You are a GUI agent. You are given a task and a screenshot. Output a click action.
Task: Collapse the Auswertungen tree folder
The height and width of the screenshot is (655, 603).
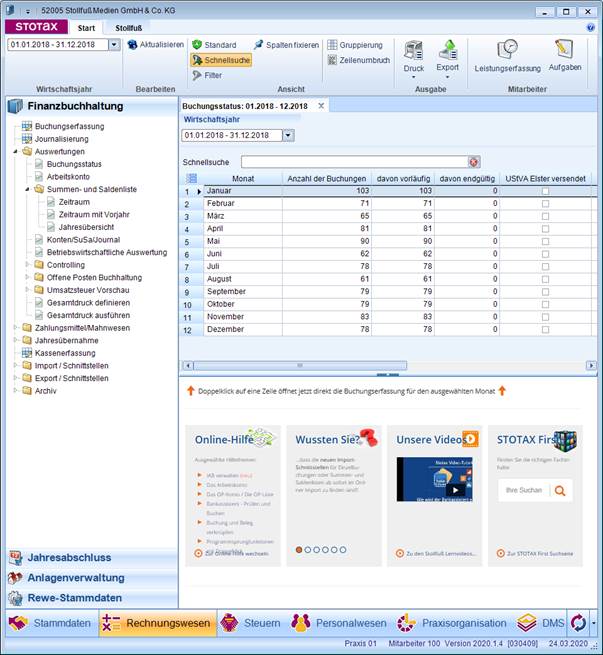pyautogui.click(x=15, y=152)
